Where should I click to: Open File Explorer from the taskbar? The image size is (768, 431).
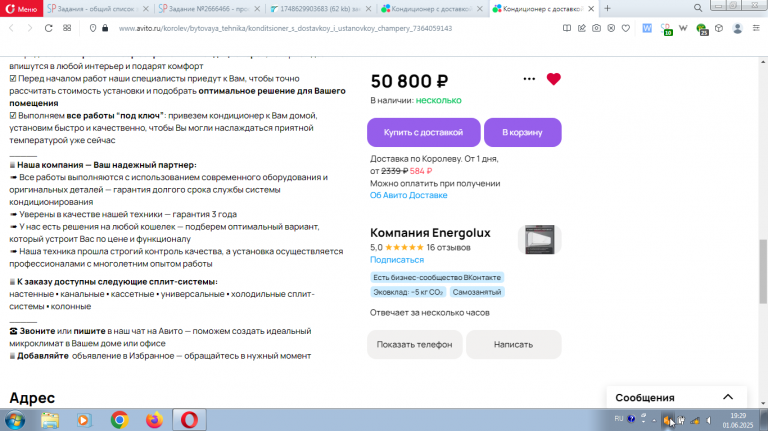pos(49,420)
